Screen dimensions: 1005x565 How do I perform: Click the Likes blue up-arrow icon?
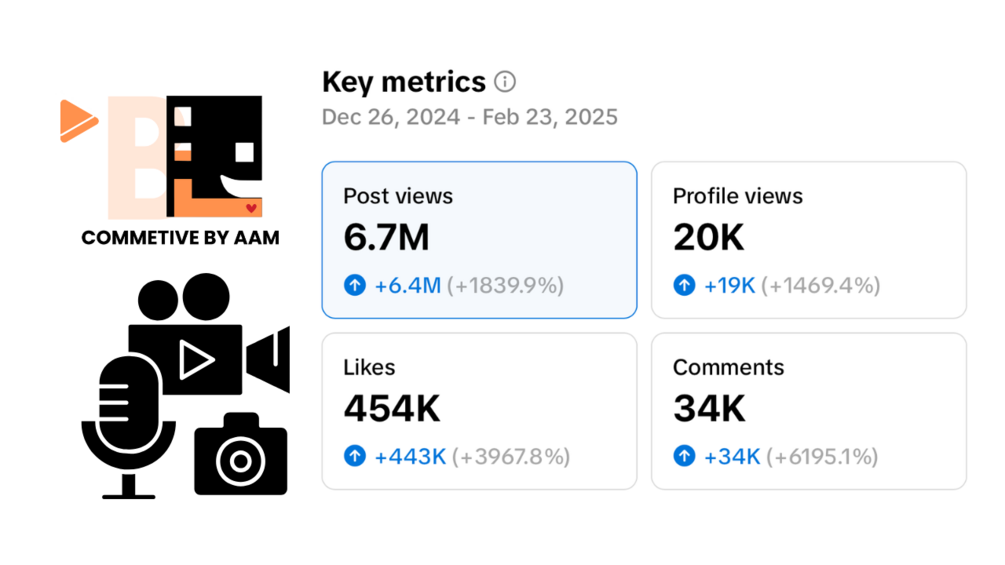pyautogui.click(x=355, y=457)
